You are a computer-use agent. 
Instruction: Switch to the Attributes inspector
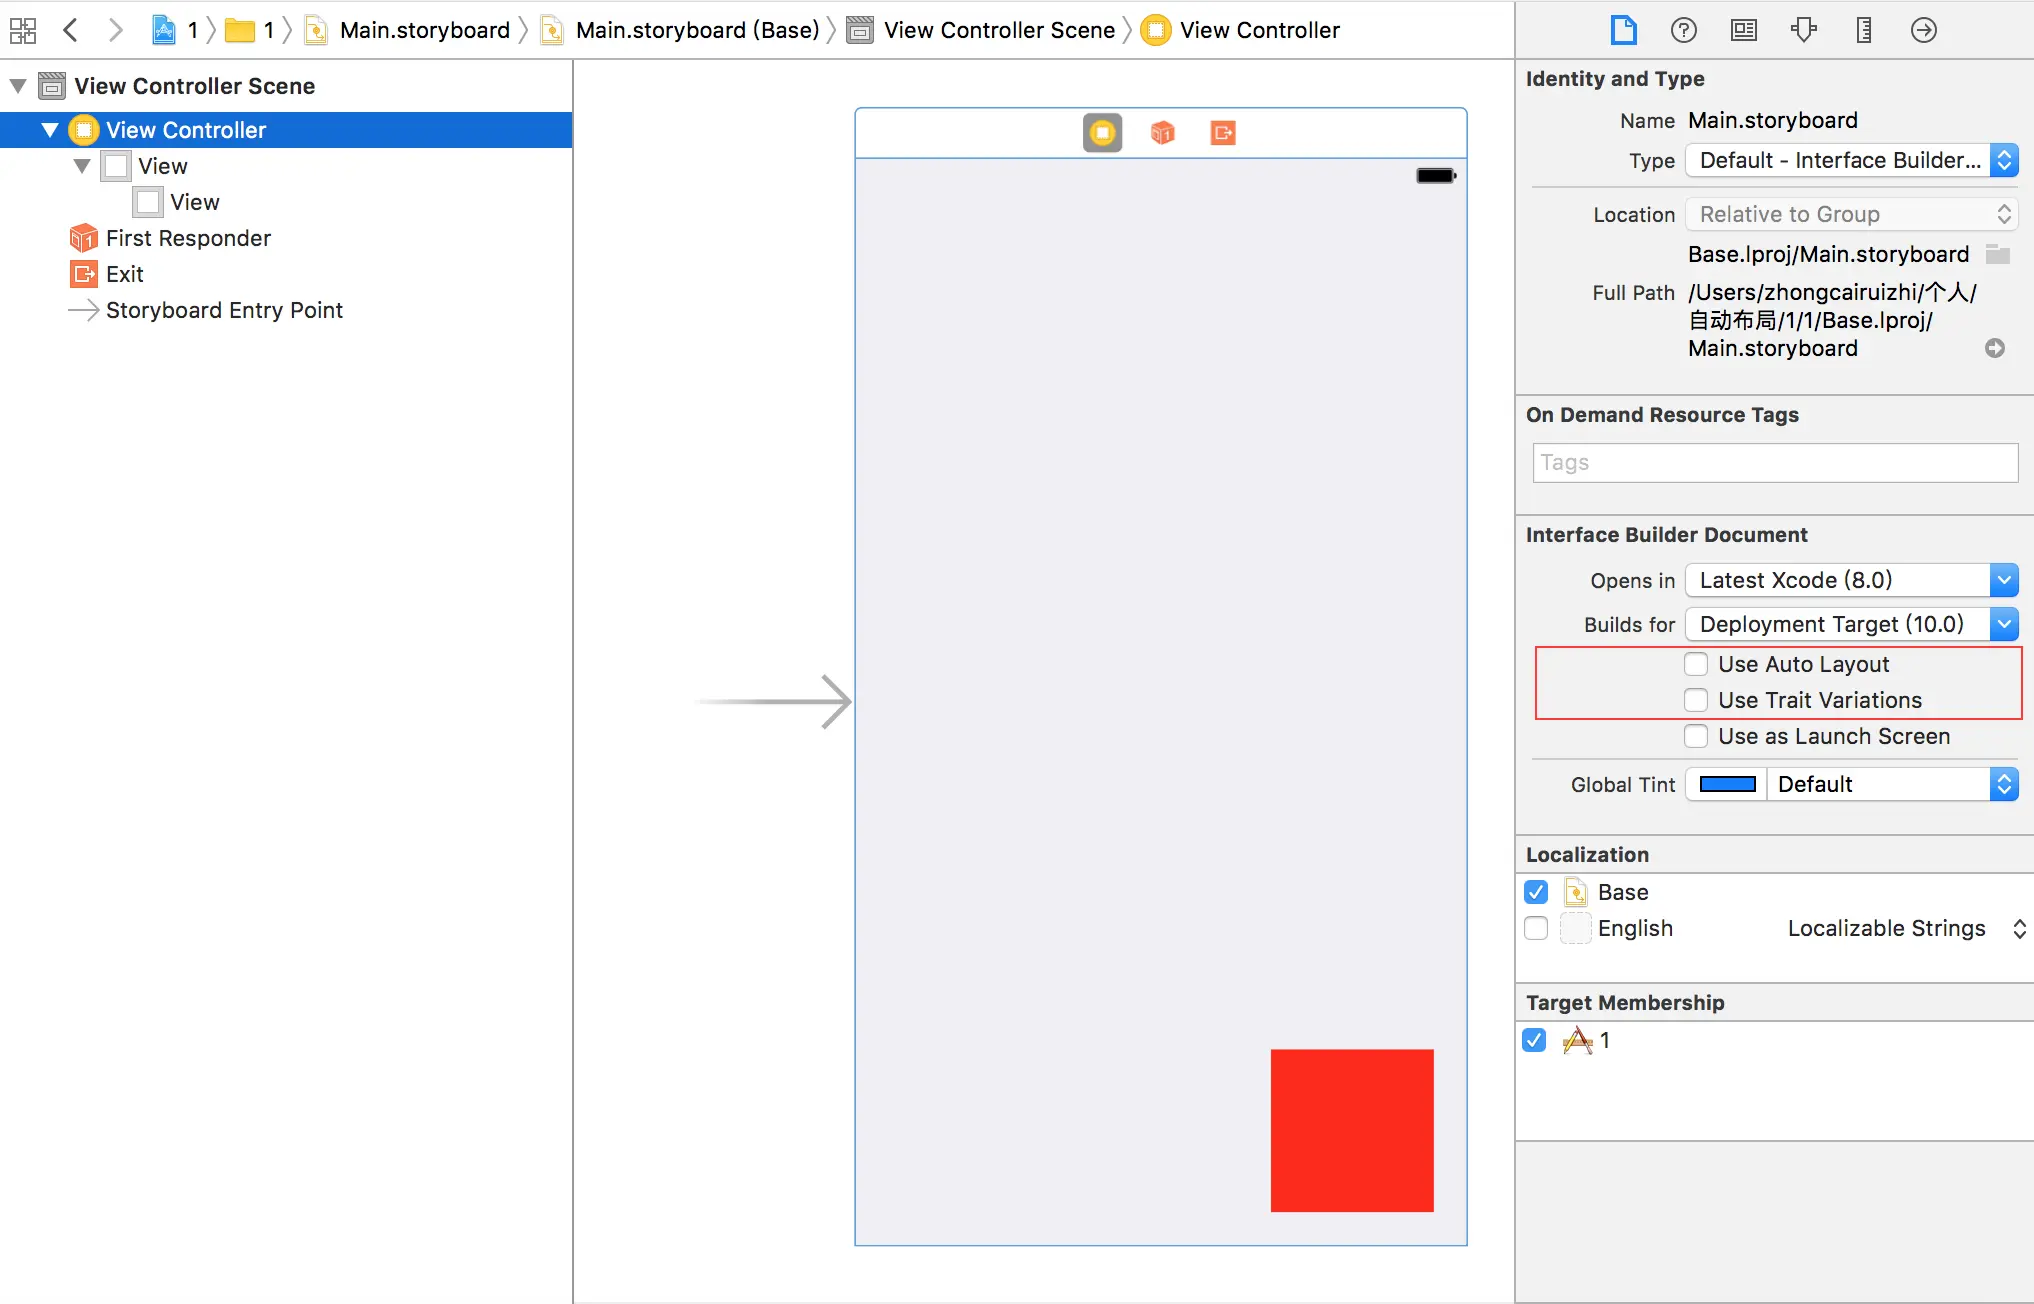(x=1803, y=30)
